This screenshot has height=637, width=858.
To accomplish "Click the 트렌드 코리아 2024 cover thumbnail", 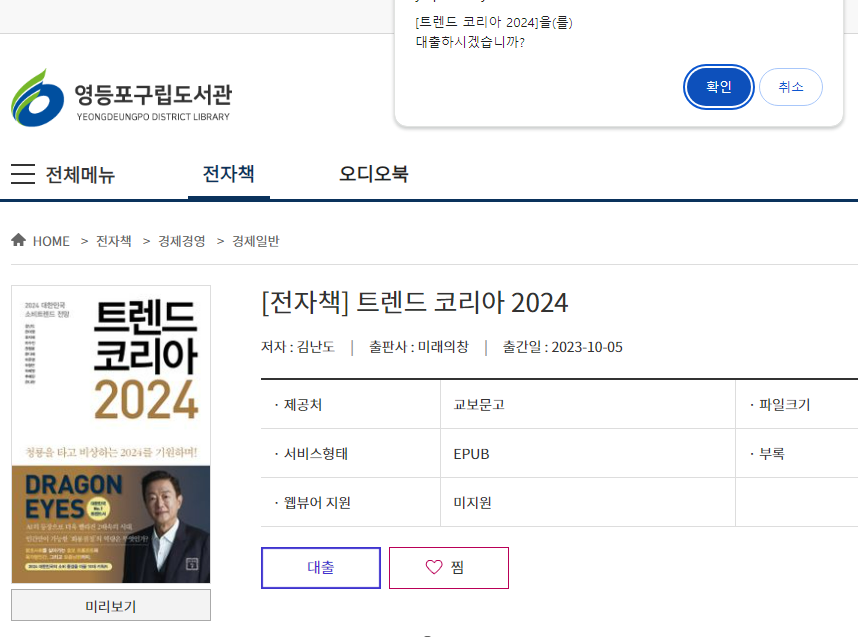I will pos(111,434).
